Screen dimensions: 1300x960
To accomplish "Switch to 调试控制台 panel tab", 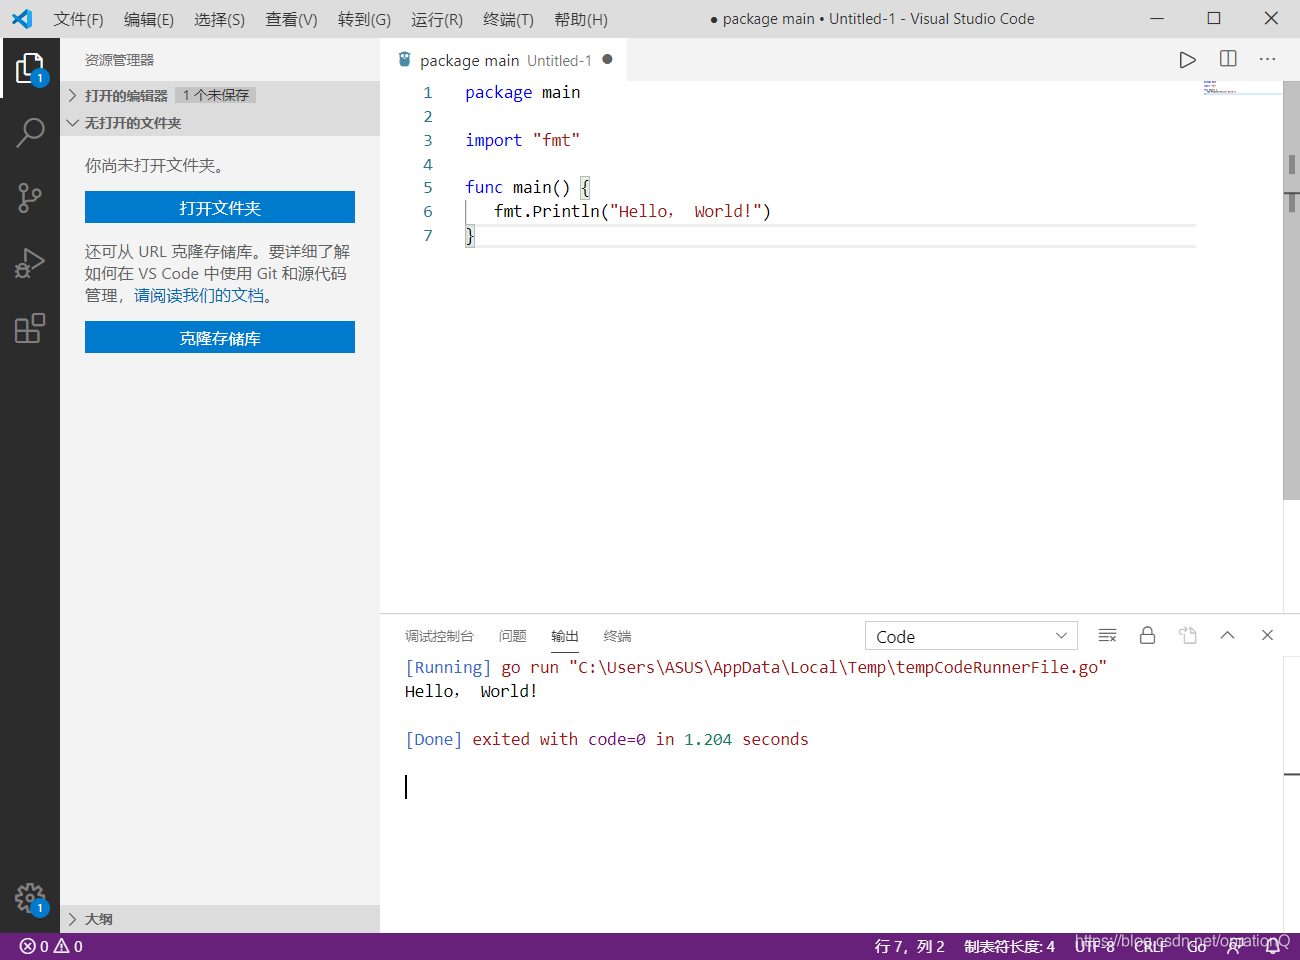I will click(439, 636).
